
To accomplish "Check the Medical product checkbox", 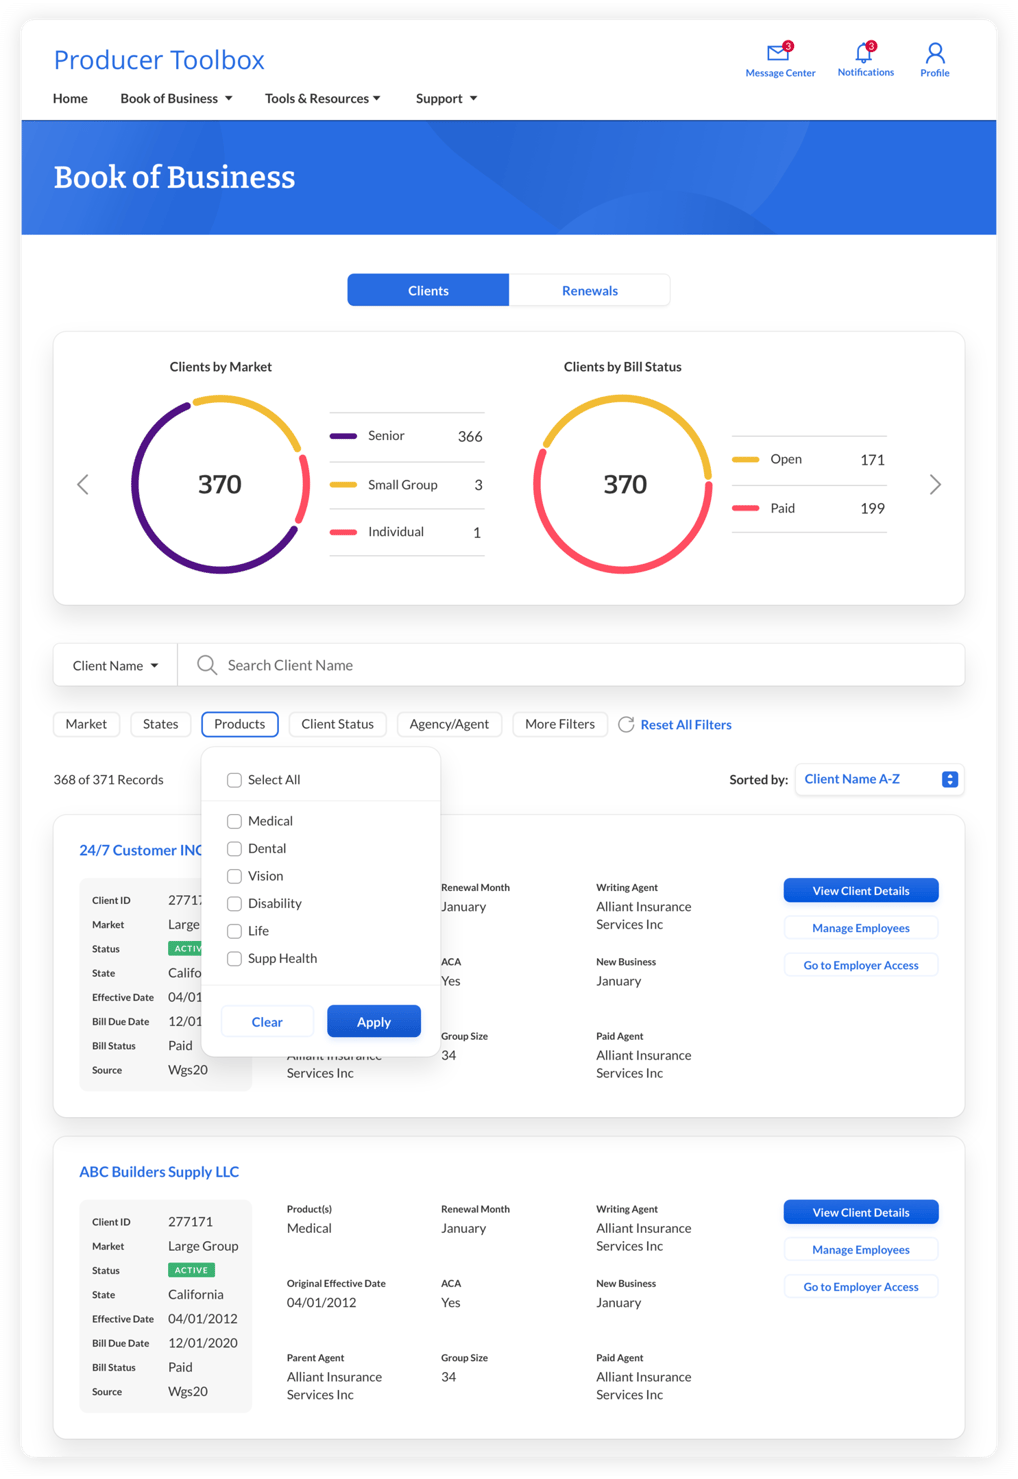I will click(x=234, y=821).
